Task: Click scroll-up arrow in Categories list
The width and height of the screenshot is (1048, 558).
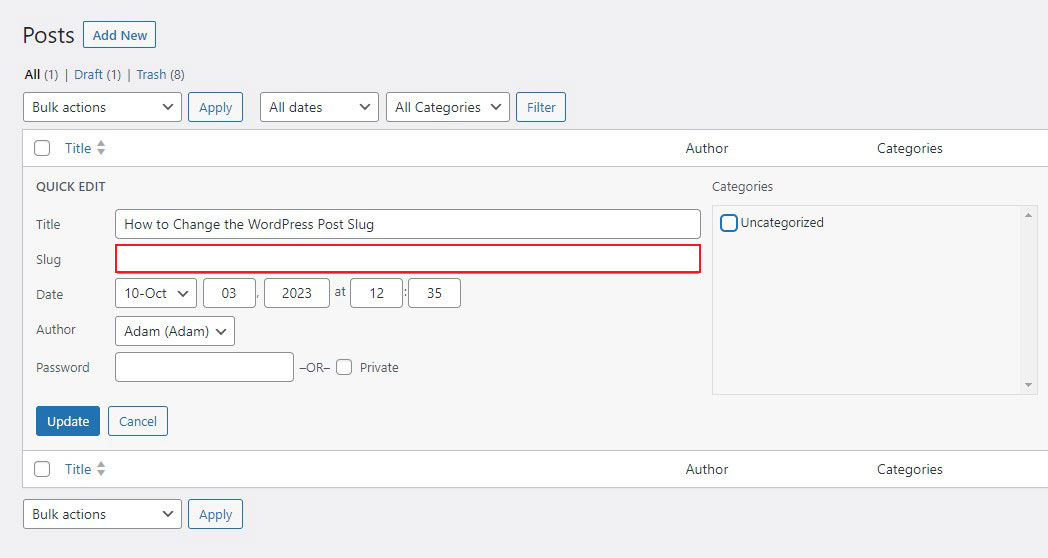Action: [1028, 215]
